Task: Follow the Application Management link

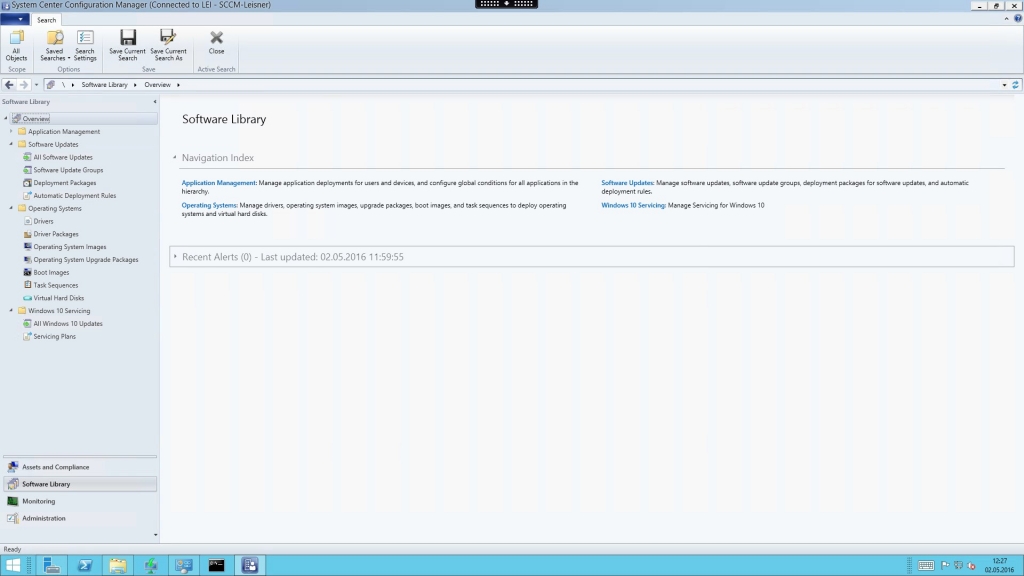Action: (x=219, y=183)
